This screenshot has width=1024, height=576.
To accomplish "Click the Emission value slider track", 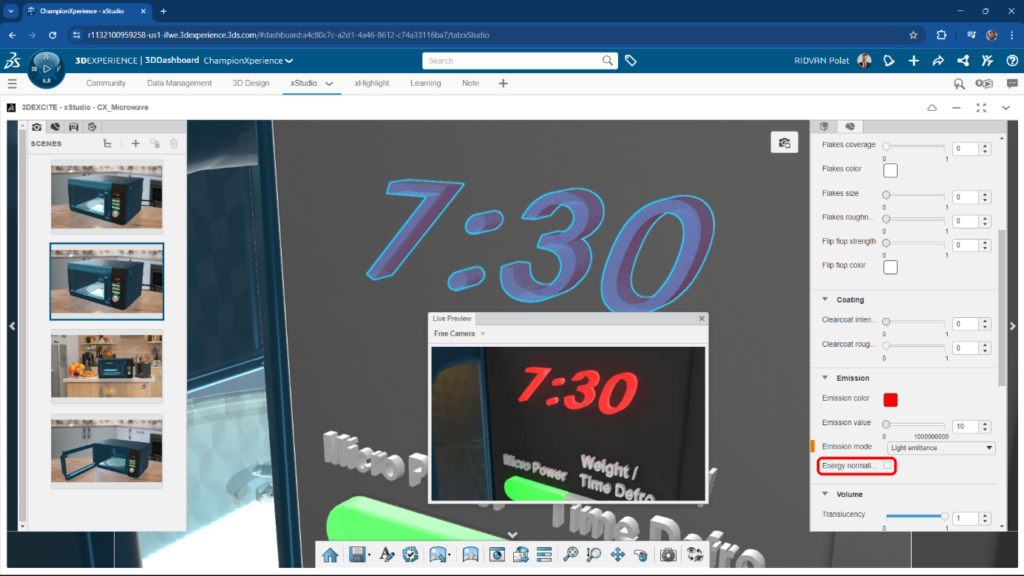I will pyautogui.click(x=915, y=424).
